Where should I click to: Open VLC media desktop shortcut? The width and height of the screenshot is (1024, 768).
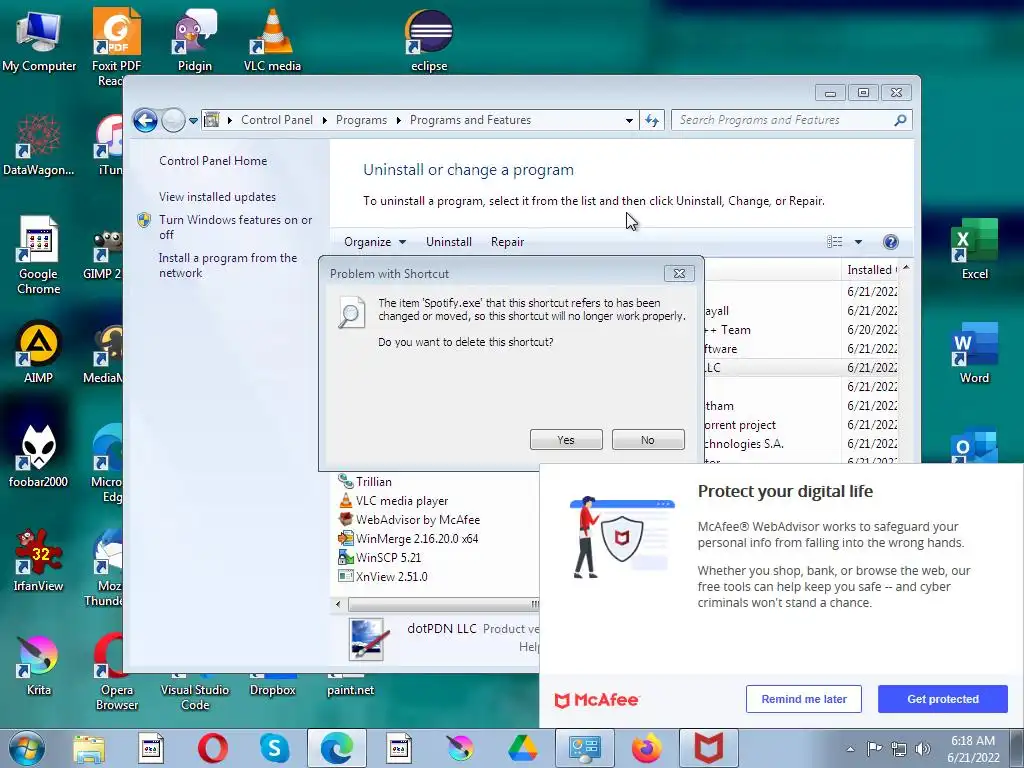pyautogui.click(x=272, y=41)
